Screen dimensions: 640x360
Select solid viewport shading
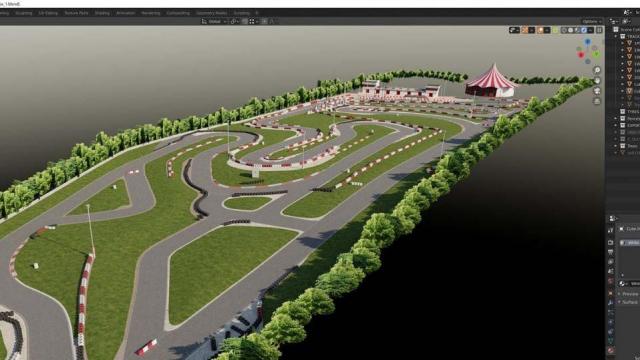click(571, 30)
